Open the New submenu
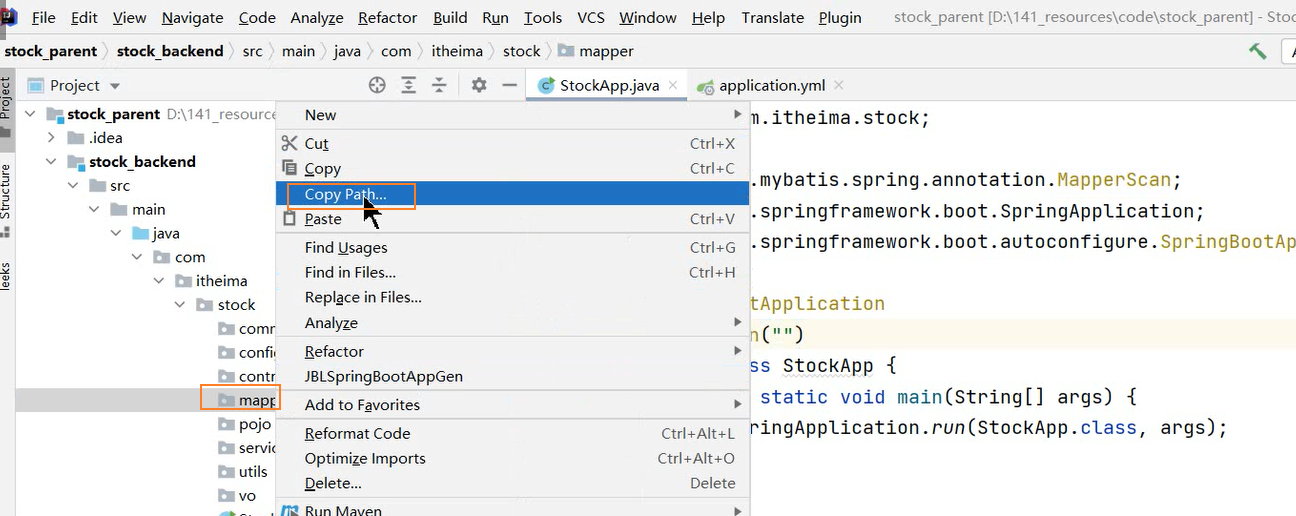This screenshot has width=1296, height=516. [x=513, y=115]
